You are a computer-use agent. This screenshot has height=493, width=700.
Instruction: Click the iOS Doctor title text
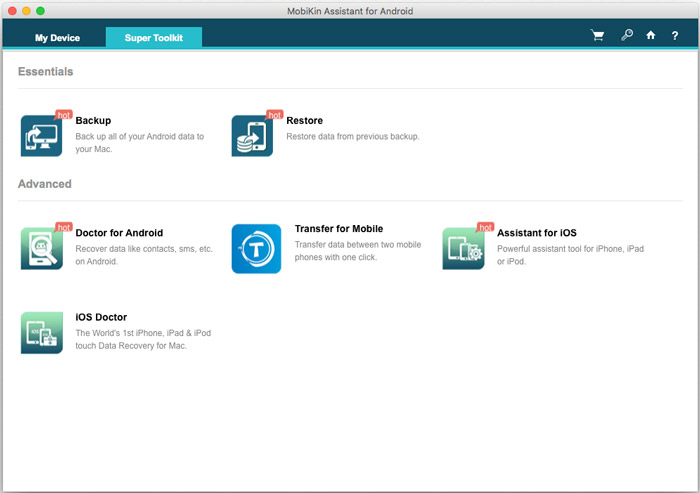101,317
